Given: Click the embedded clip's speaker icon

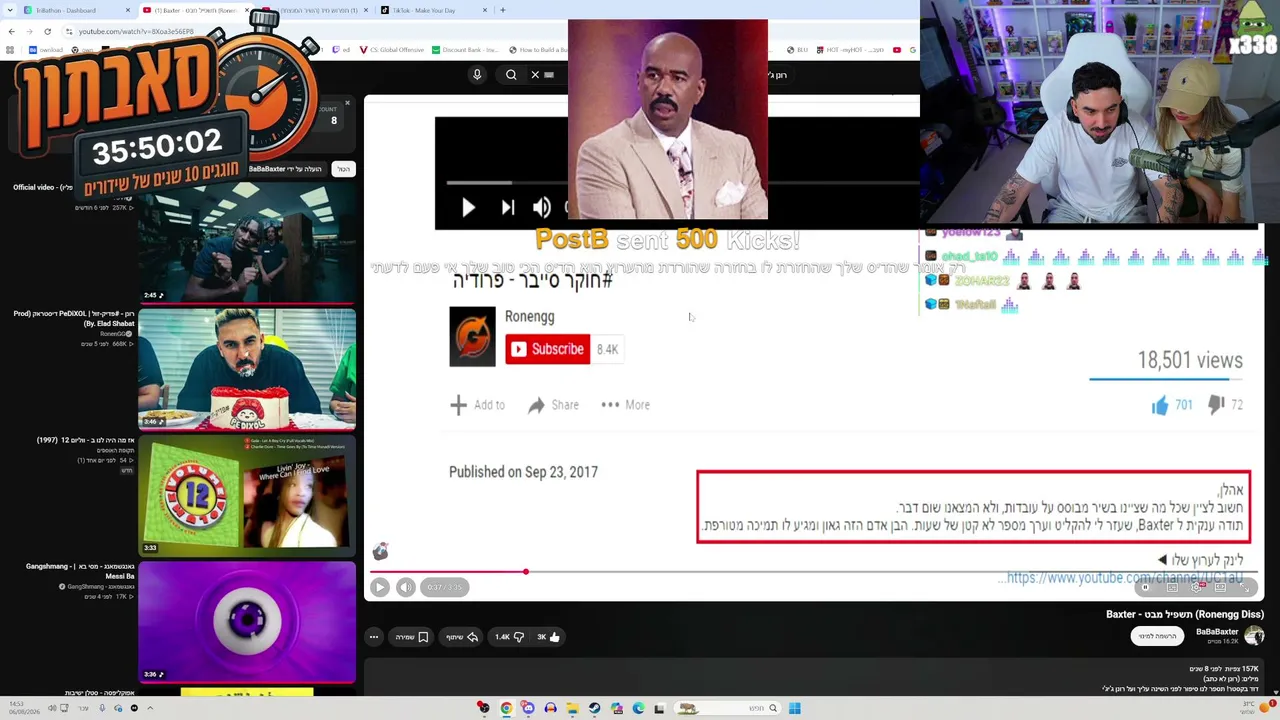Looking at the screenshot, I should [x=542, y=207].
